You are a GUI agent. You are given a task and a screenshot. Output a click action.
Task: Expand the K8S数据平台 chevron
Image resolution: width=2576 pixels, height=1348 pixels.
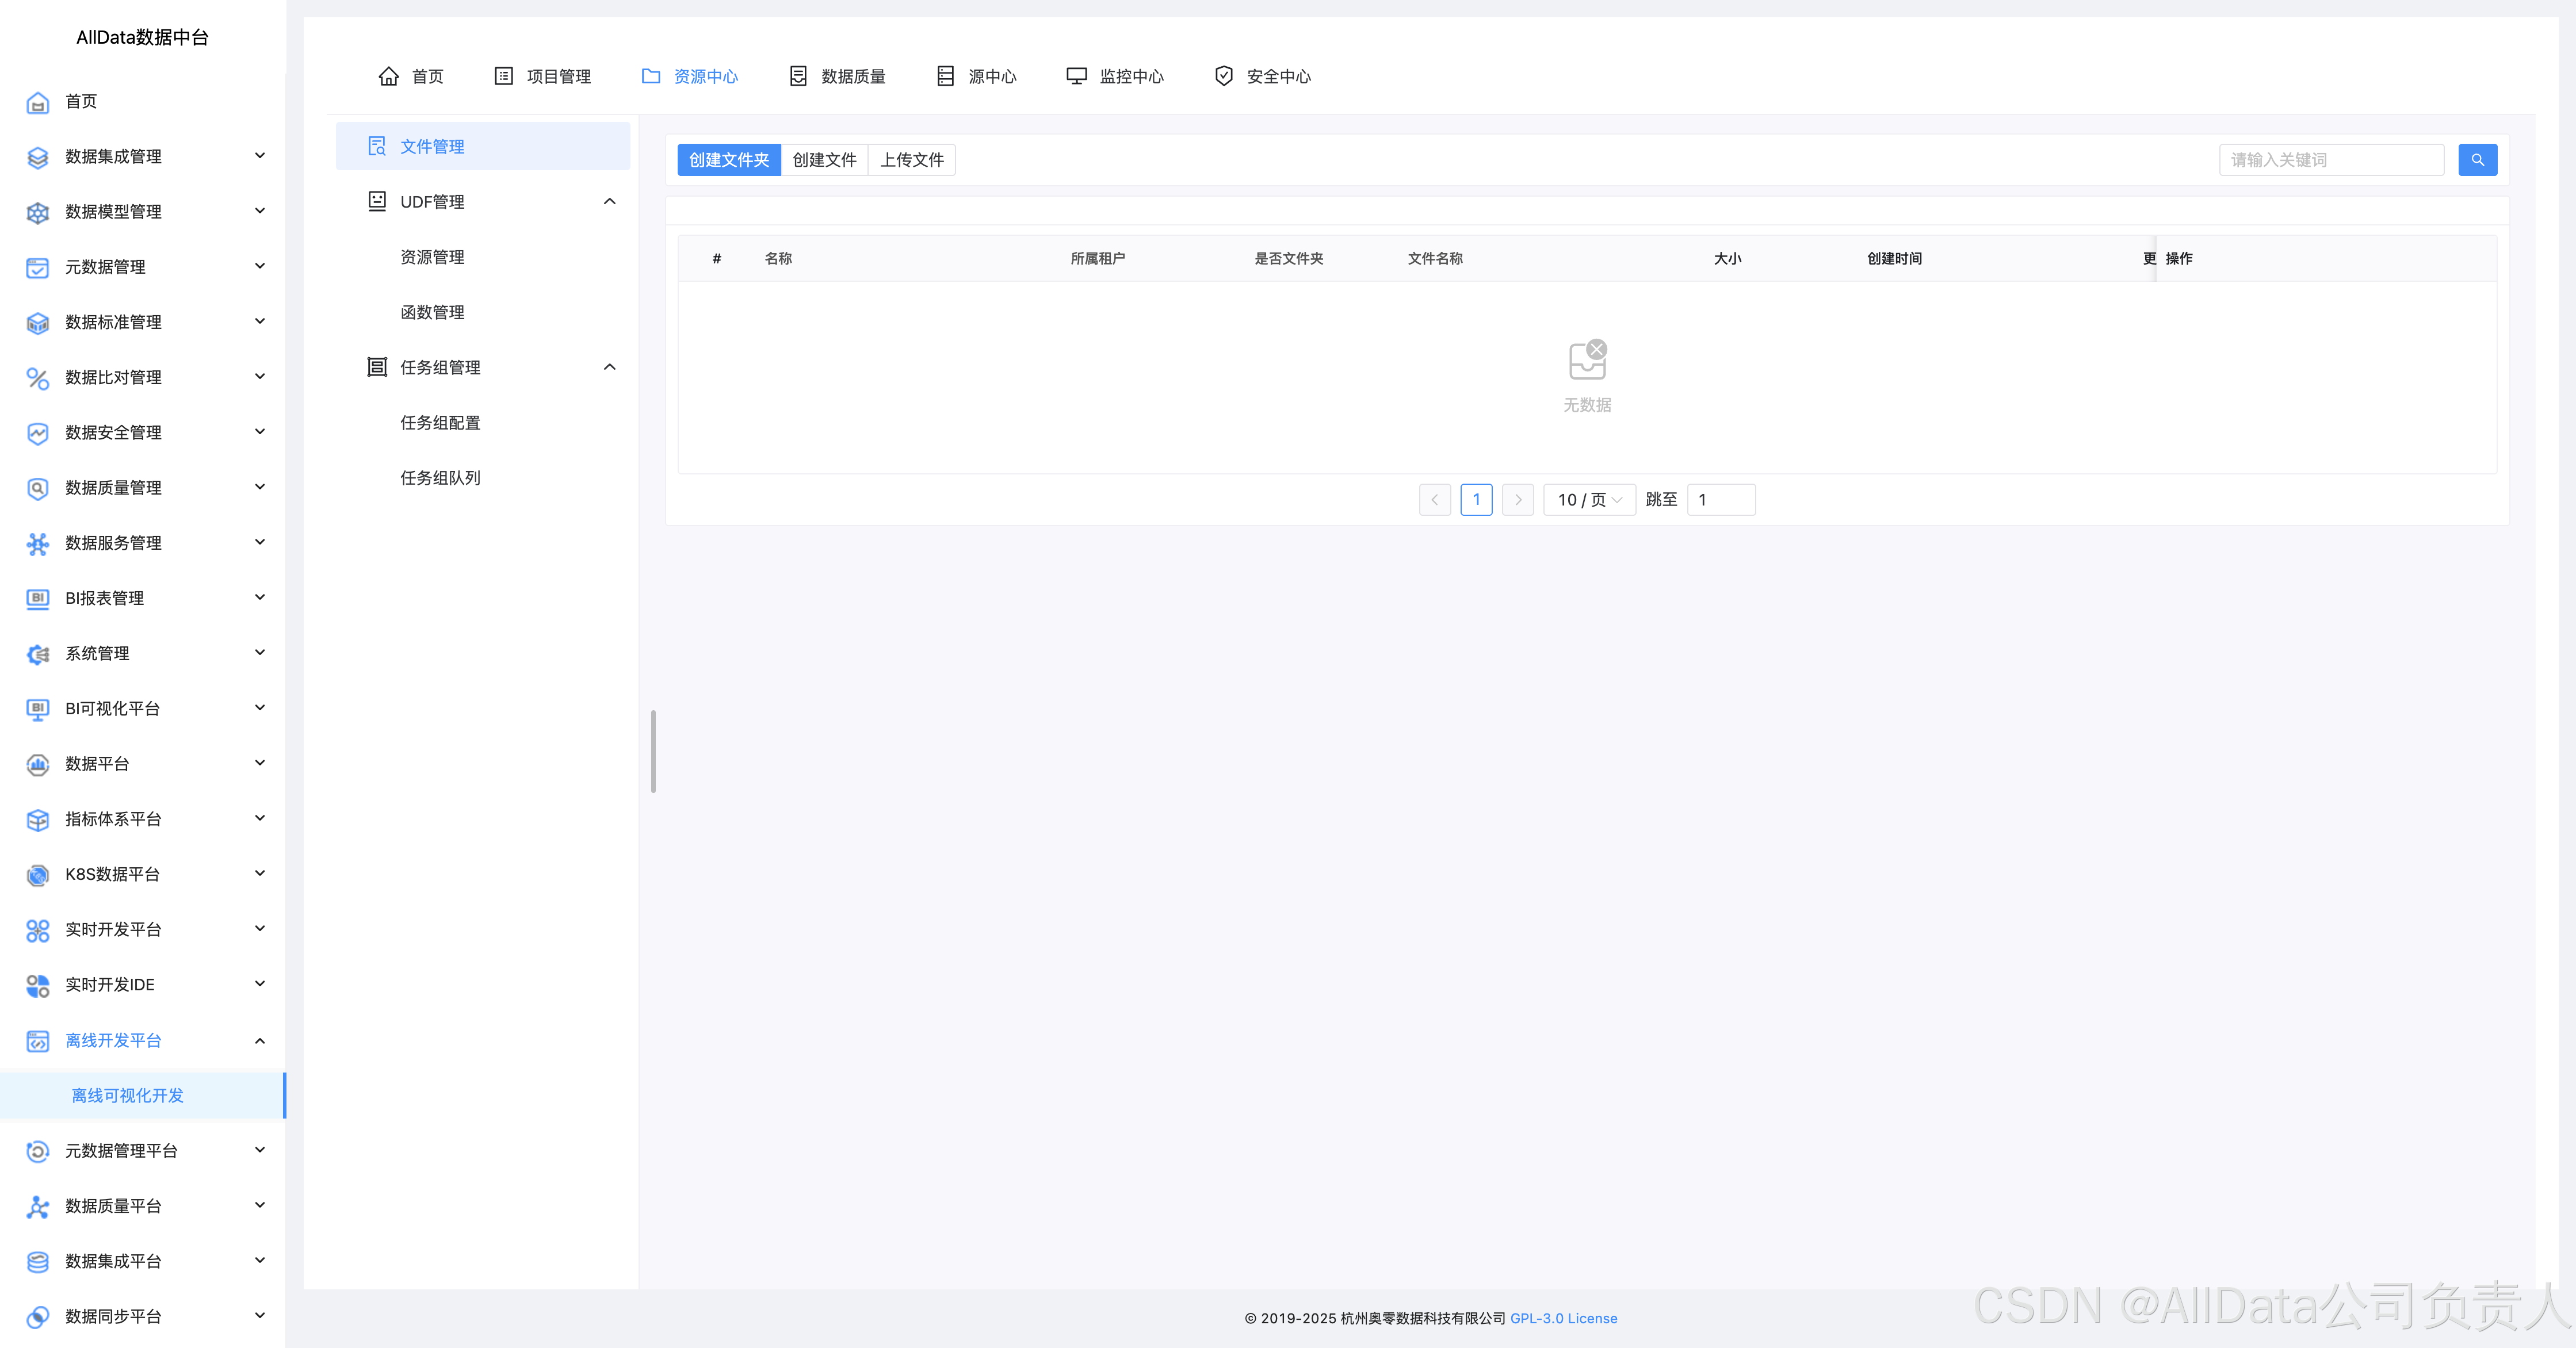[260, 874]
